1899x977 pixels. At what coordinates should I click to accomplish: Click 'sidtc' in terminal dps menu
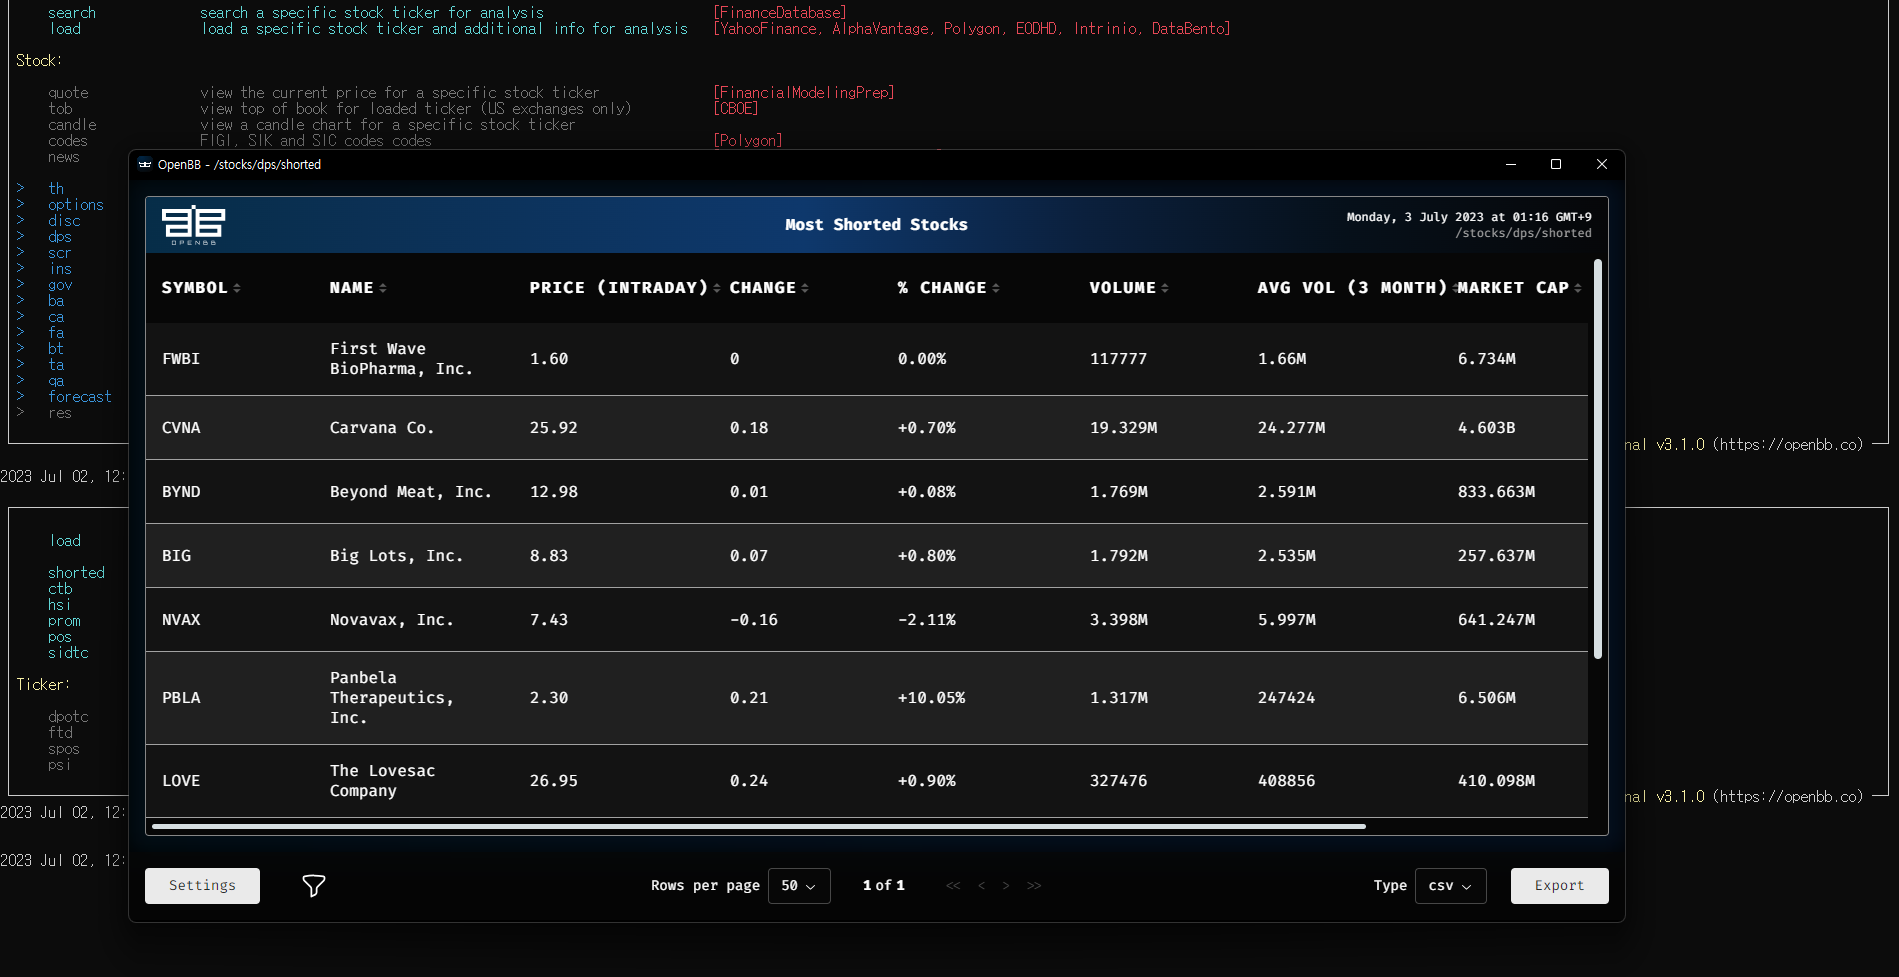tap(68, 653)
